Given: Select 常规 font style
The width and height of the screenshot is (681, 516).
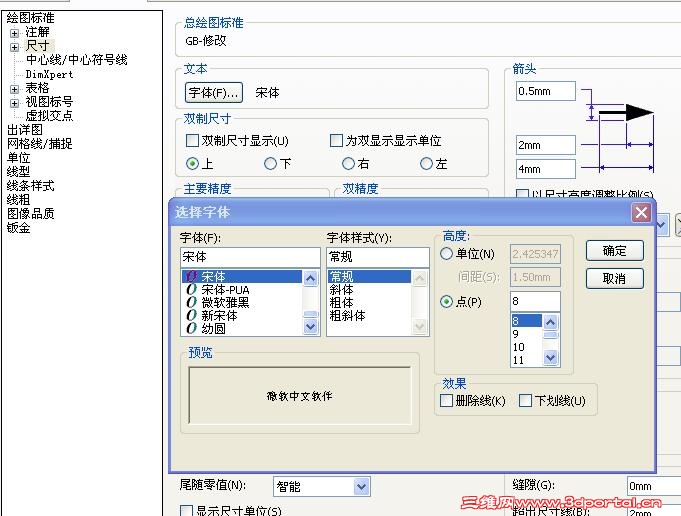Looking at the screenshot, I should (x=369, y=276).
